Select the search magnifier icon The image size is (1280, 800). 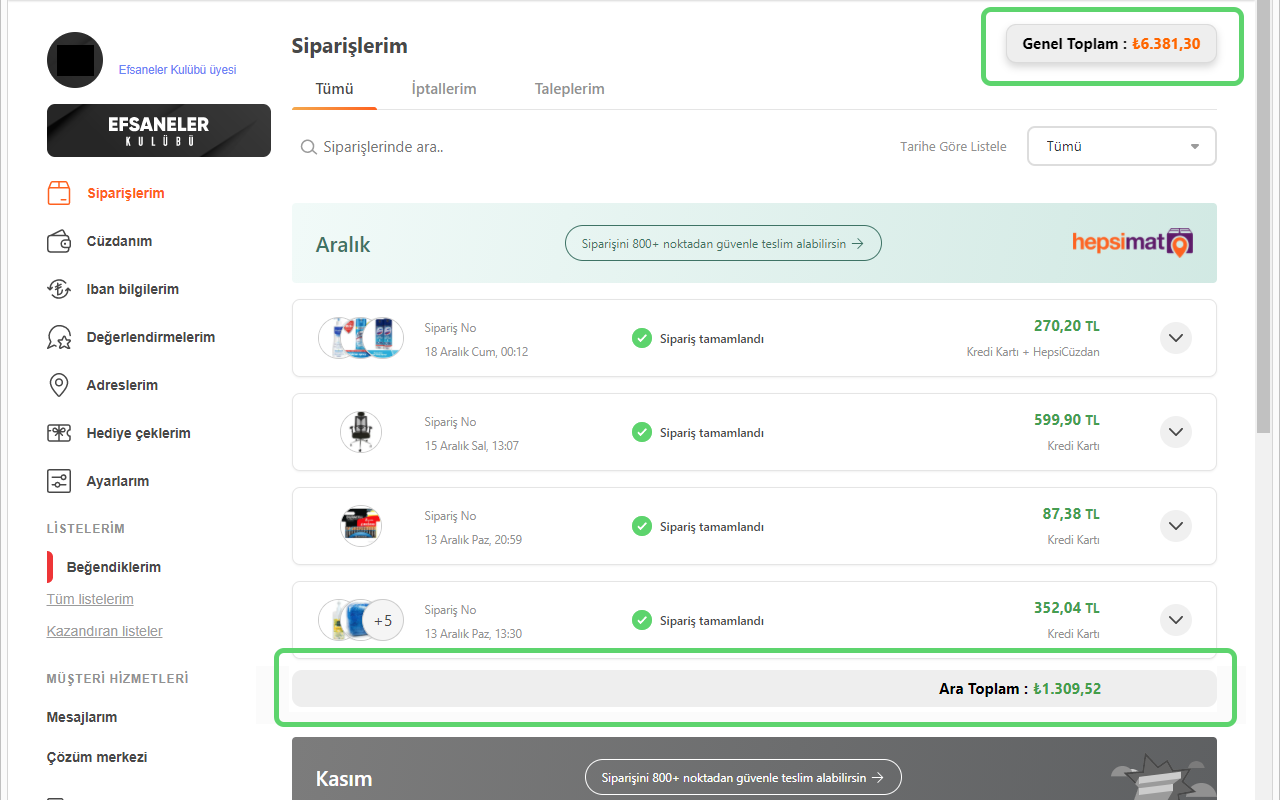pos(309,146)
